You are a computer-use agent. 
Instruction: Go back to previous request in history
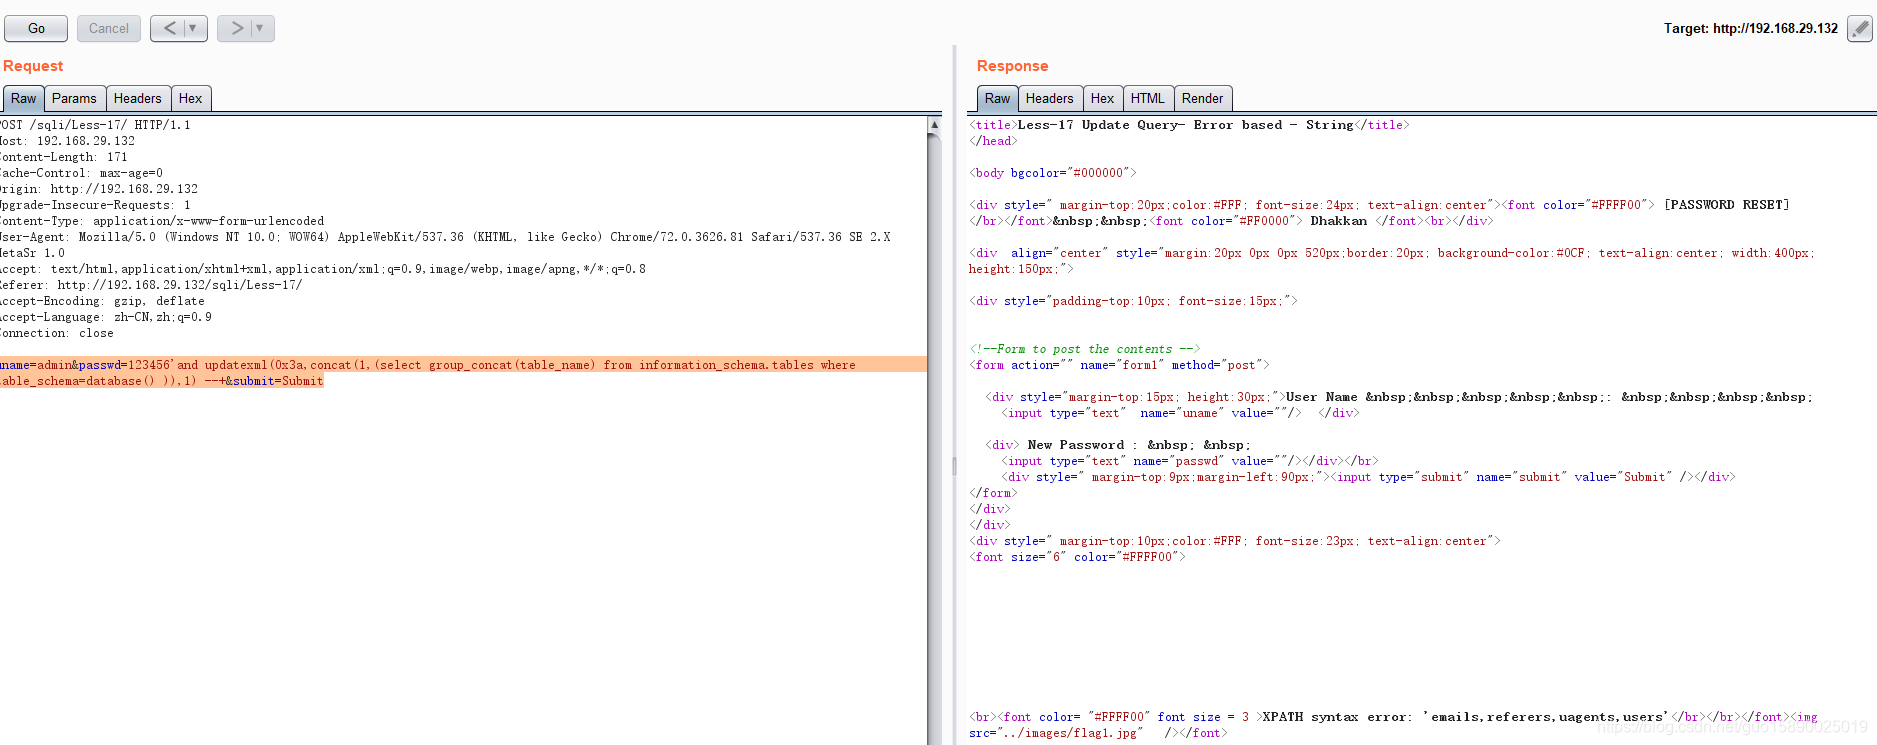169,28
